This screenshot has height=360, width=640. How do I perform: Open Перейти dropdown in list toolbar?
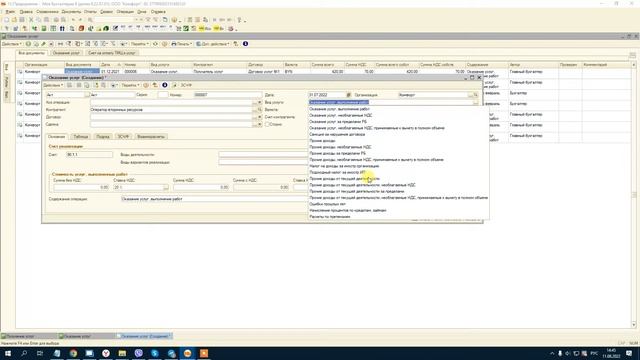tap(140, 44)
